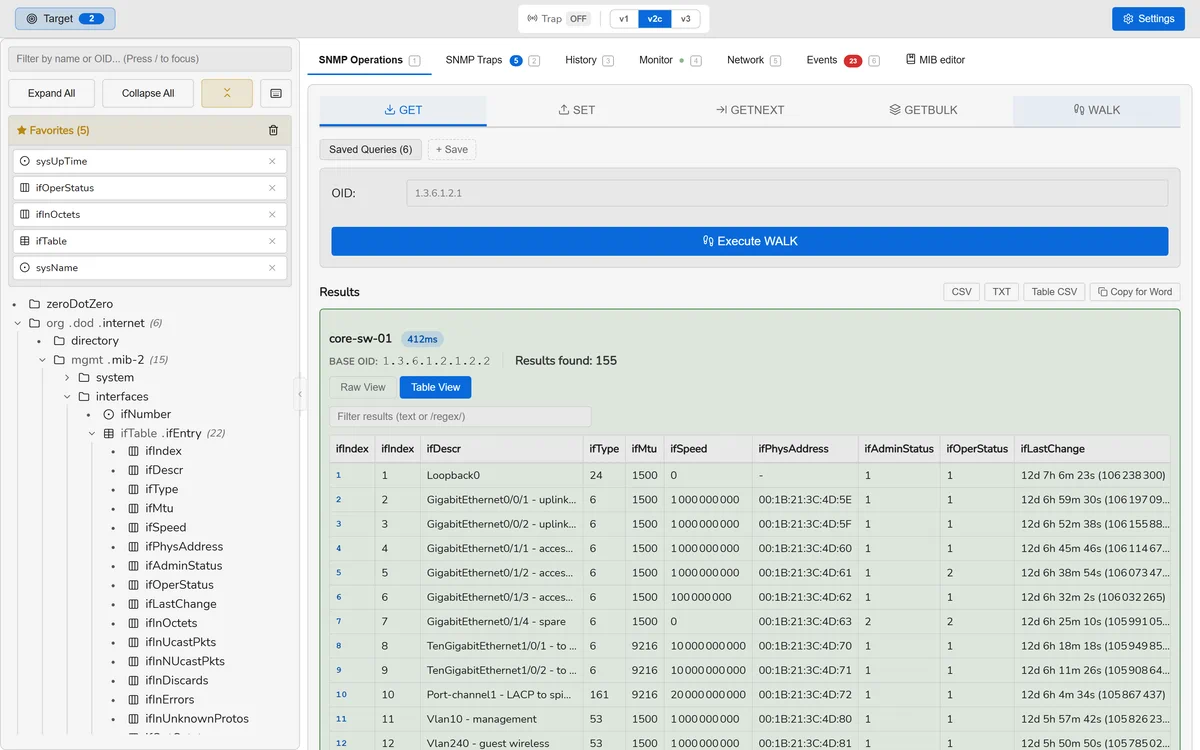Image resolution: width=1200 pixels, height=750 pixels.
Task: Select SNMP version v3
Action: [685, 19]
